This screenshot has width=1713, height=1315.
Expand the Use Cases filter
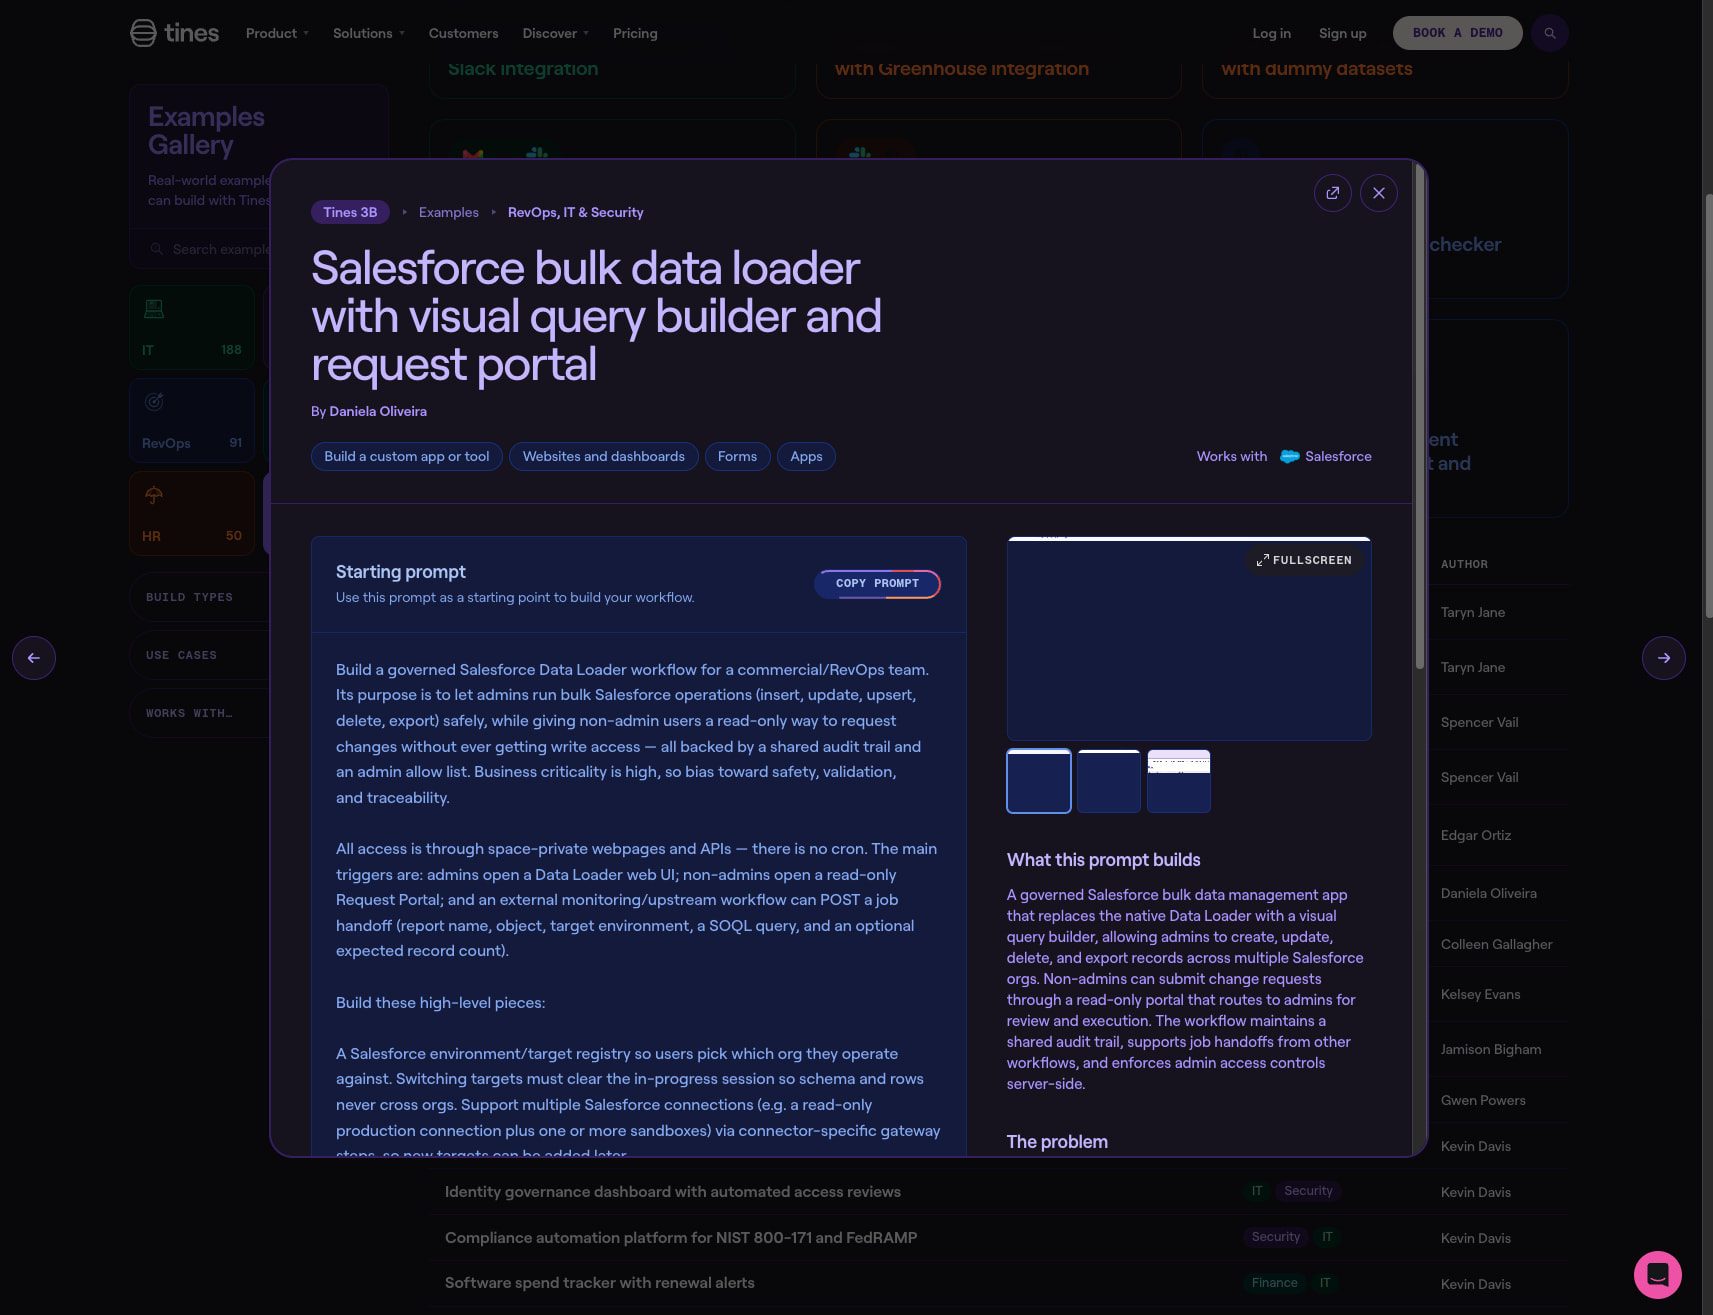[200, 656]
